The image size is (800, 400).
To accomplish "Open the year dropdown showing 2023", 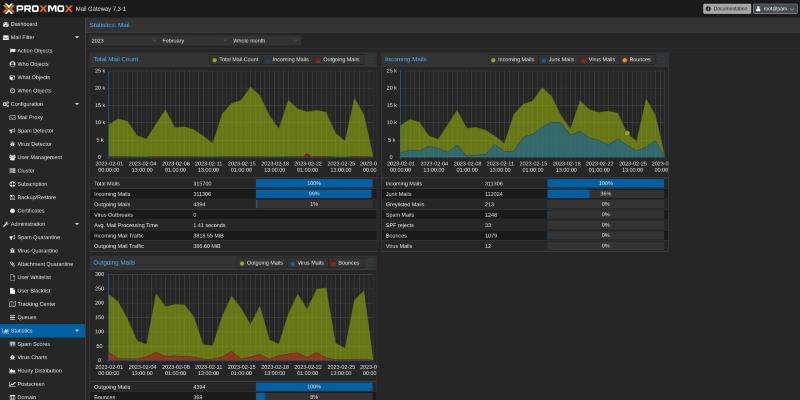I will coord(121,41).
